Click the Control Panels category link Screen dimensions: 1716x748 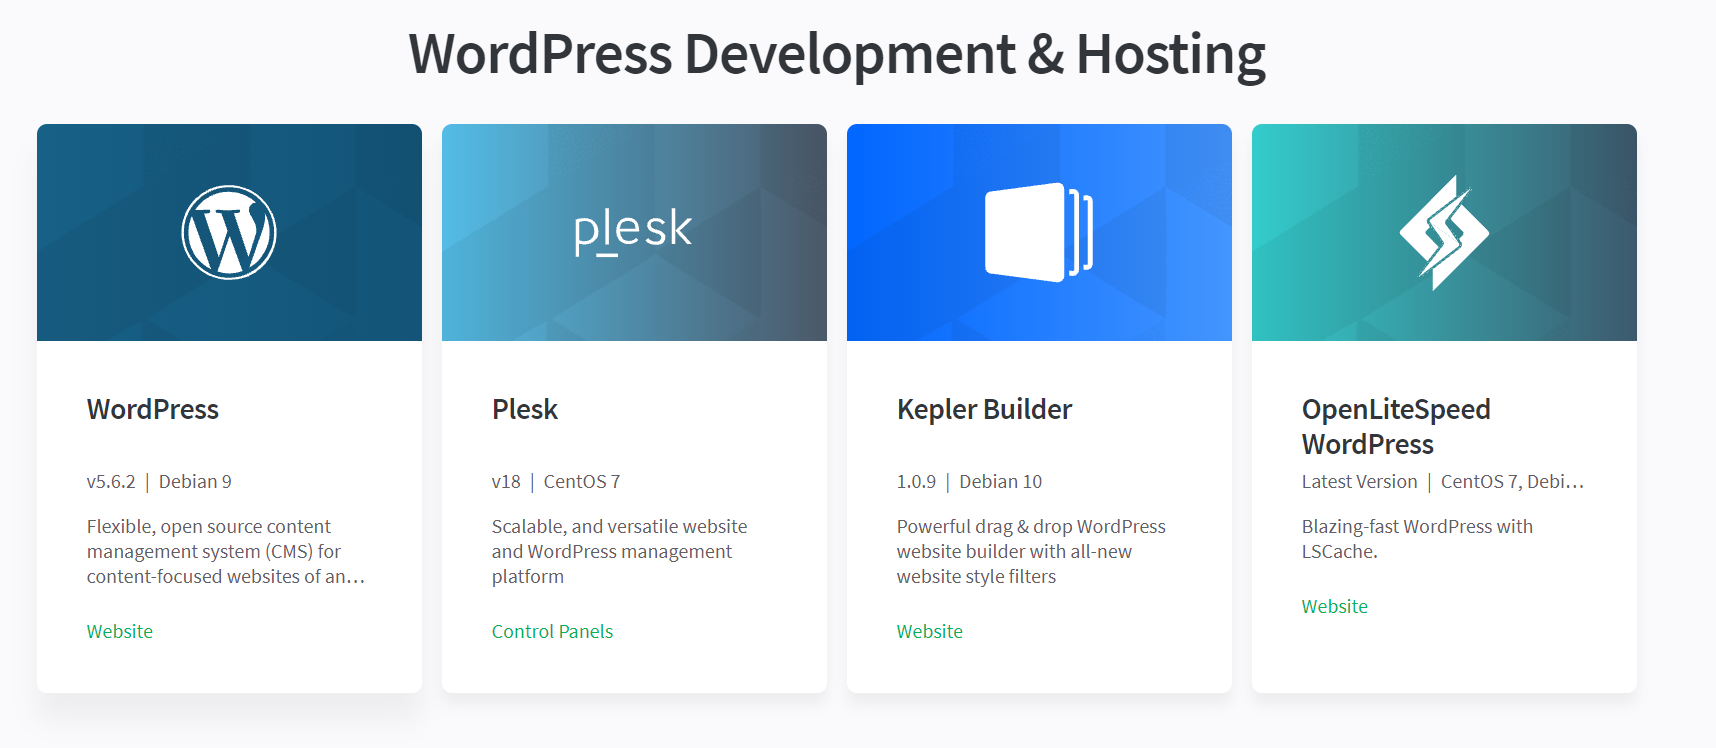[552, 631]
